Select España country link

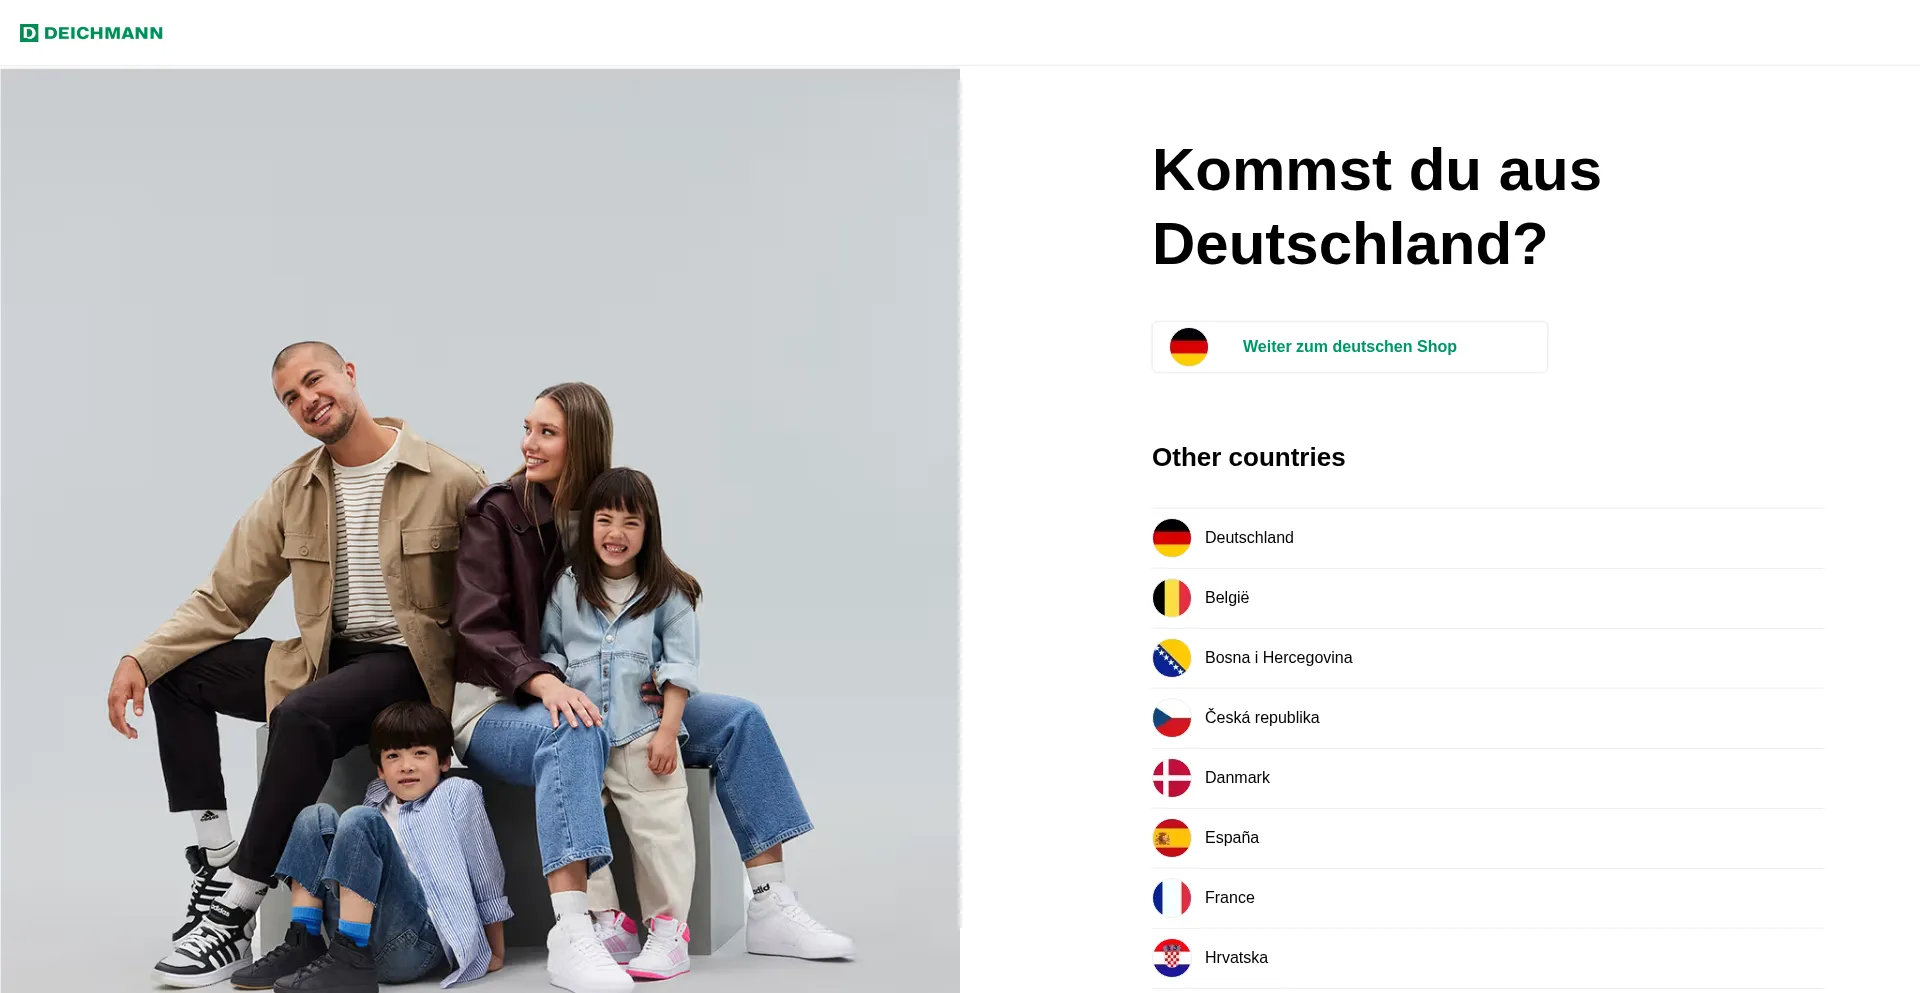[1488, 838]
